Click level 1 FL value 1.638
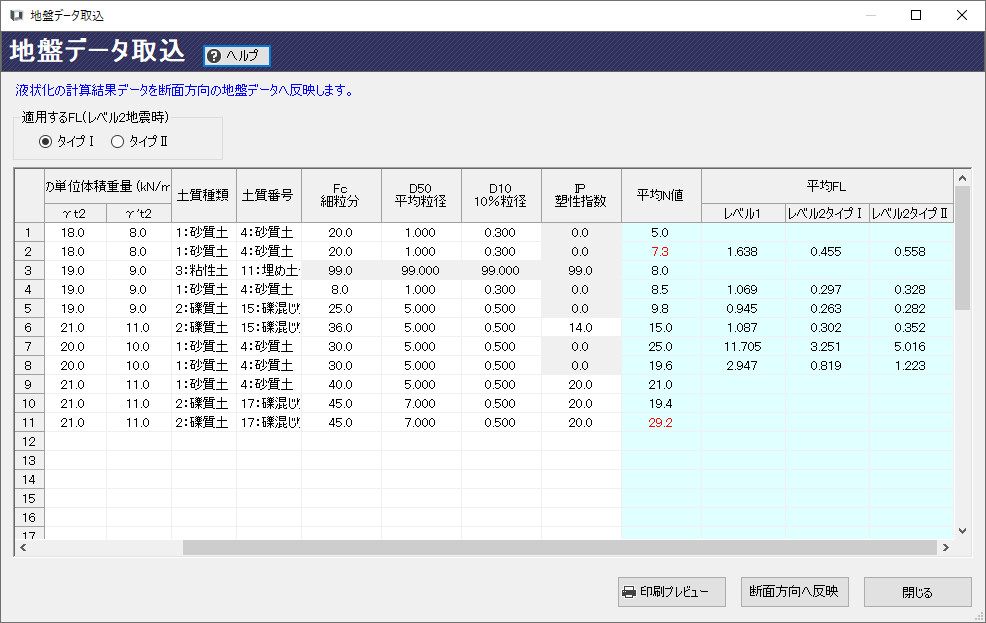 743,251
